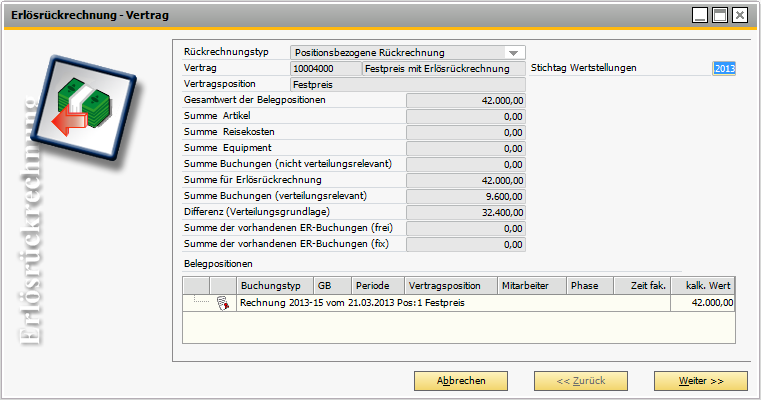The width and height of the screenshot is (761, 400).
Task: Click the kalk. Wert column header
Action: tap(703, 286)
